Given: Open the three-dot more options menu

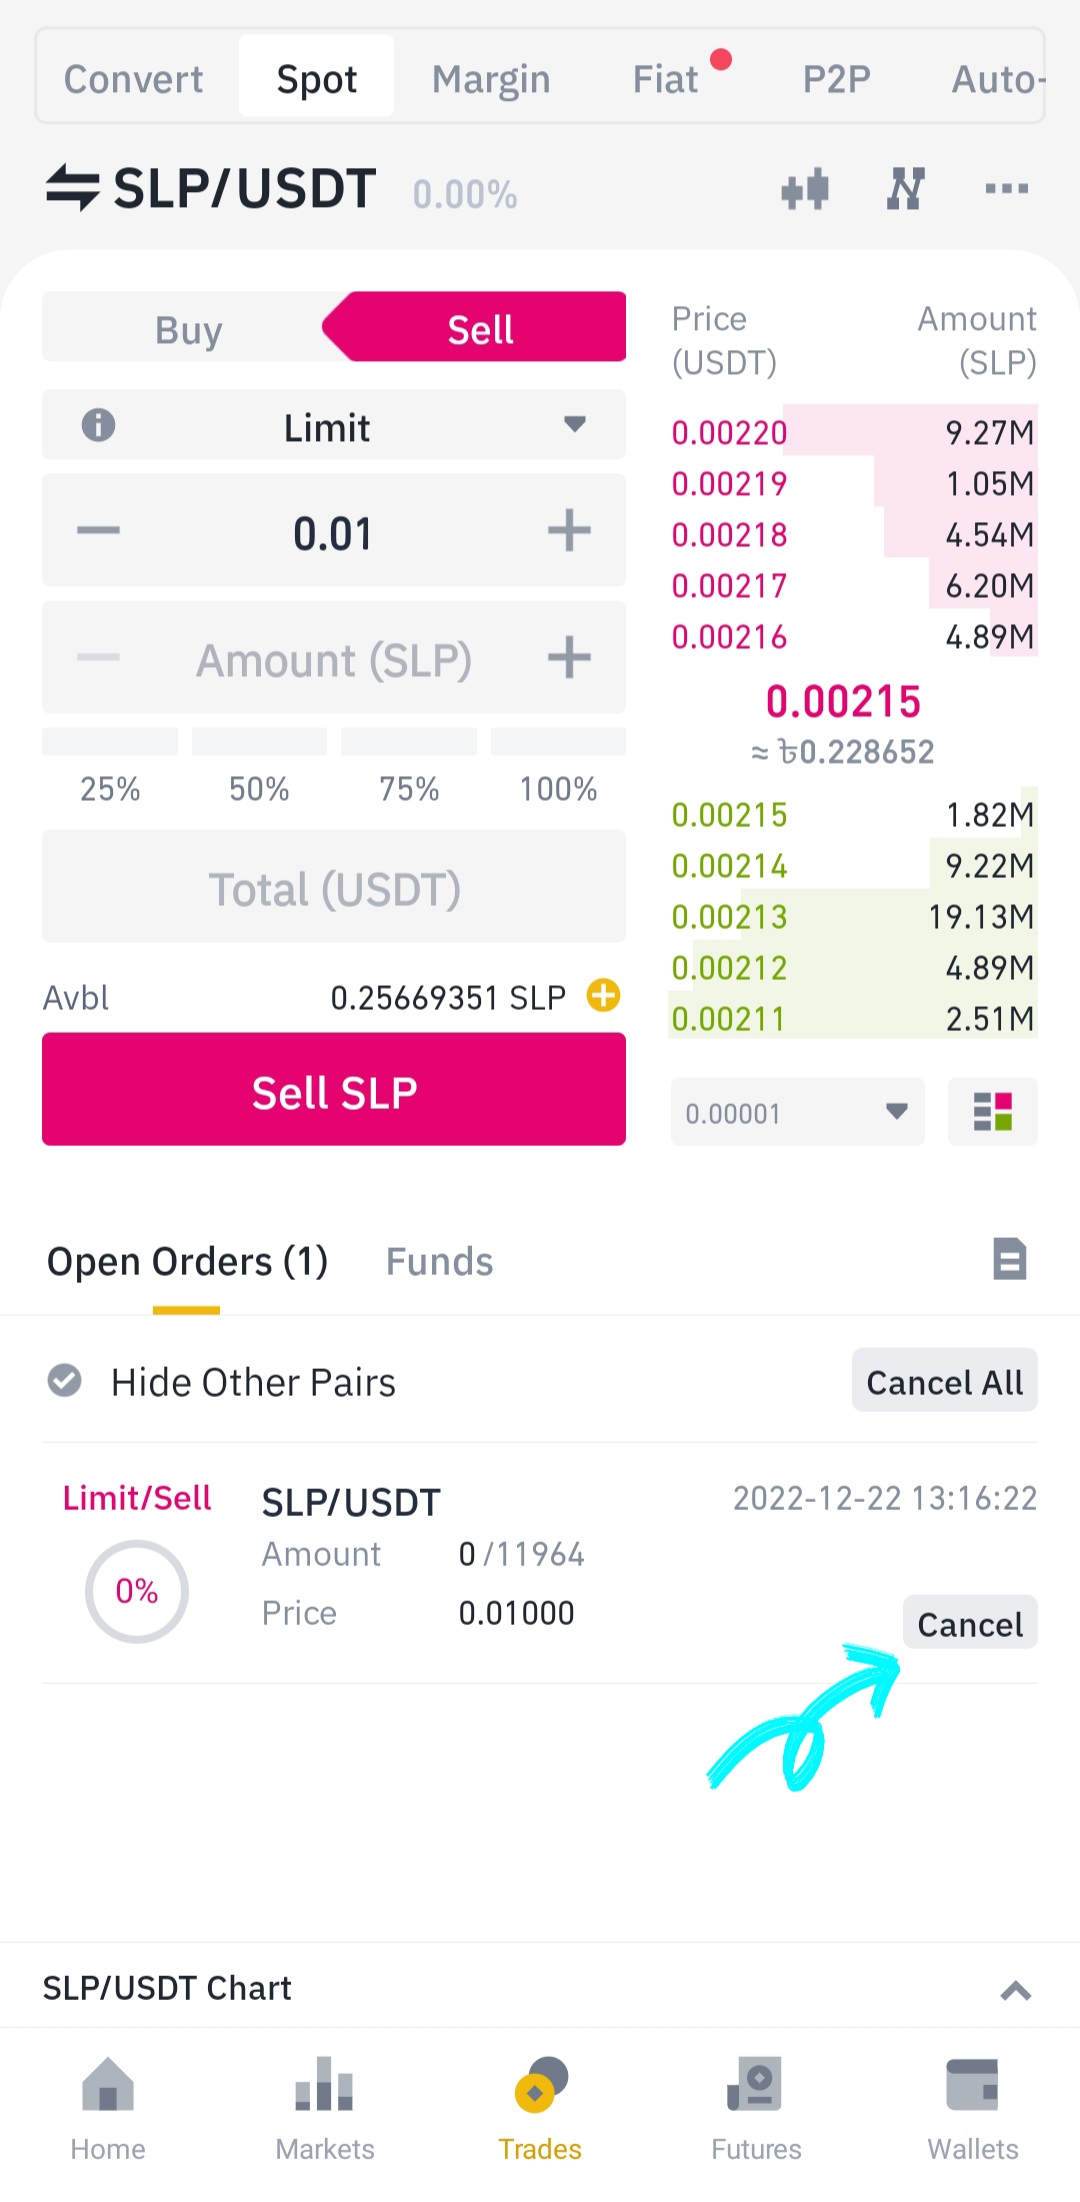Looking at the screenshot, I should pyautogui.click(x=1006, y=188).
